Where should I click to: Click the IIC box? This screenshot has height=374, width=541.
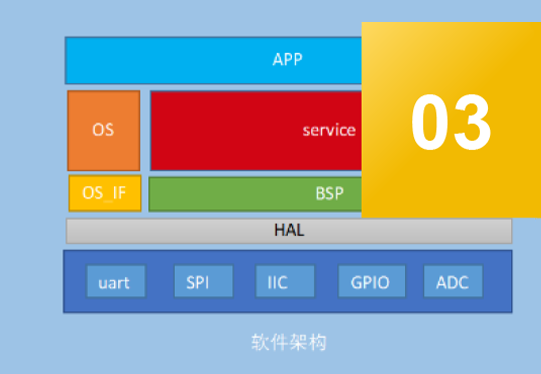pyautogui.click(x=285, y=281)
